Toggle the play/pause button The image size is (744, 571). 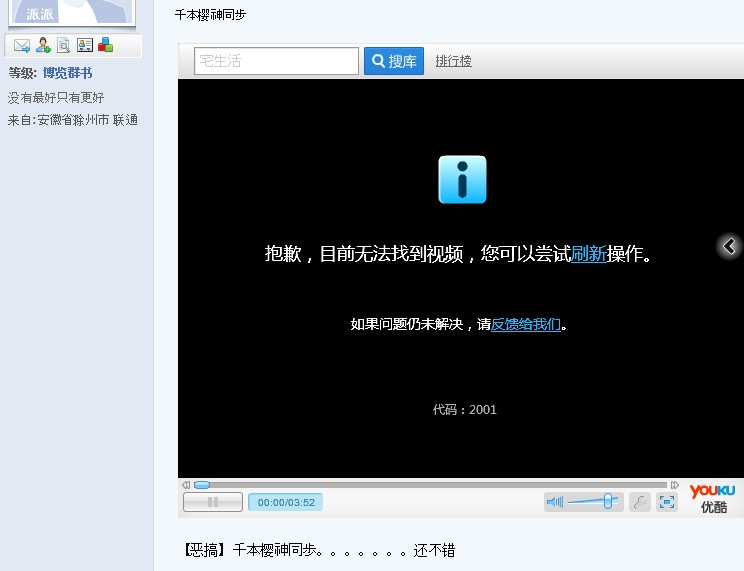pyautogui.click(x=213, y=502)
